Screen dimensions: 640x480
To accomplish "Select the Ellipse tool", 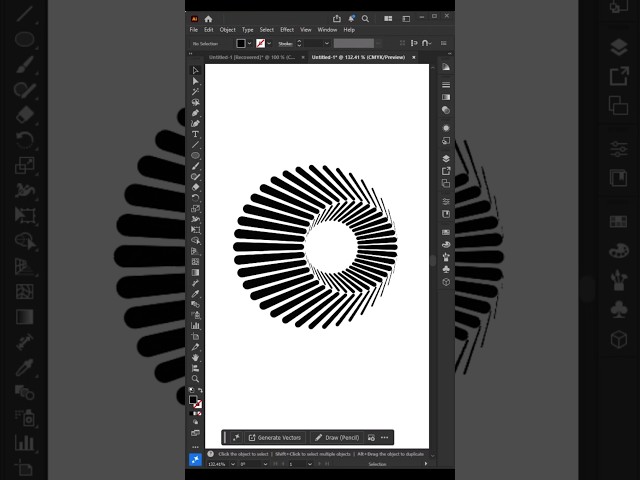I will pyautogui.click(x=195, y=156).
